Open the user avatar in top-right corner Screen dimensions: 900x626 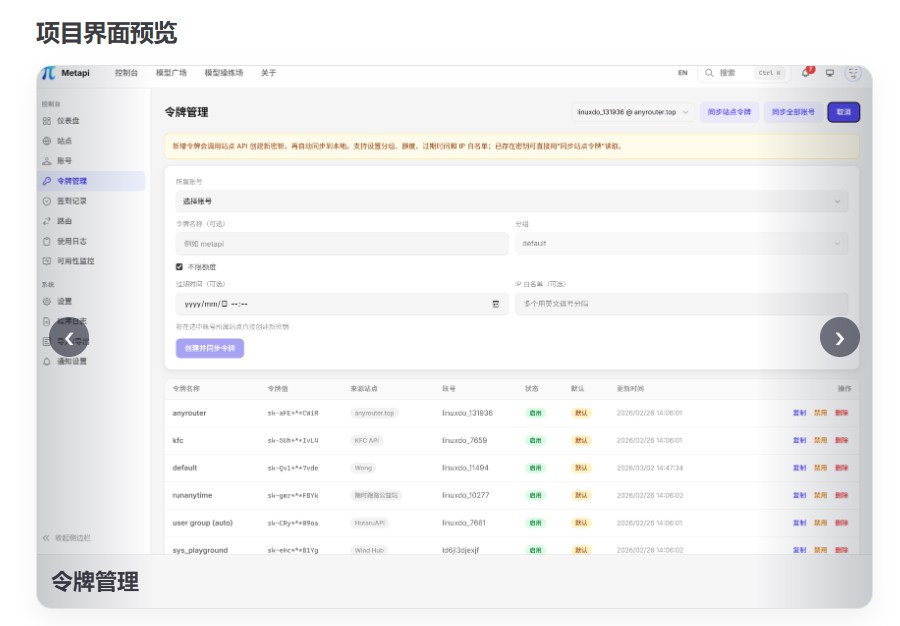pos(854,73)
